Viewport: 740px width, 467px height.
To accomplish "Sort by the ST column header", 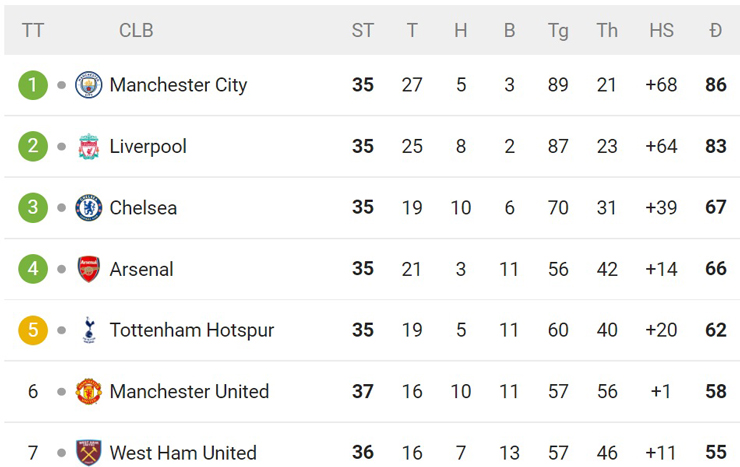I will 362,30.
